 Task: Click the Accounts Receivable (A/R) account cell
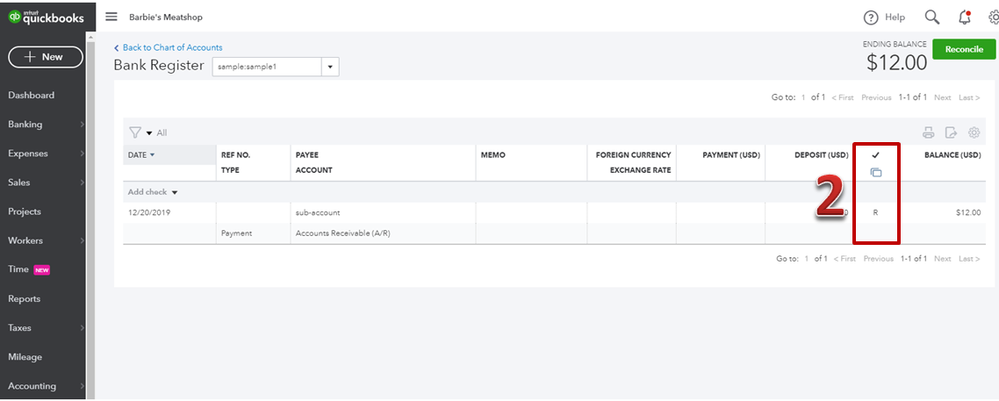tap(343, 233)
